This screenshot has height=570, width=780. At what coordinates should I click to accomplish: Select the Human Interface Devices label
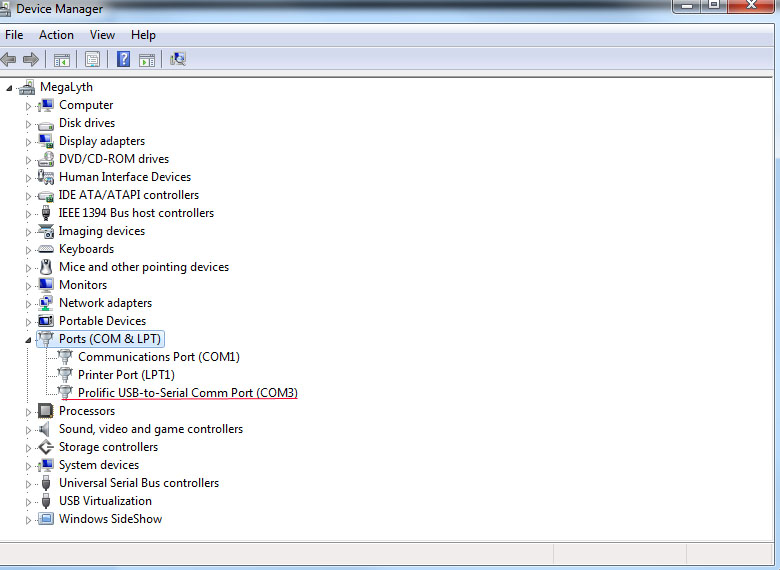click(x=125, y=177)
